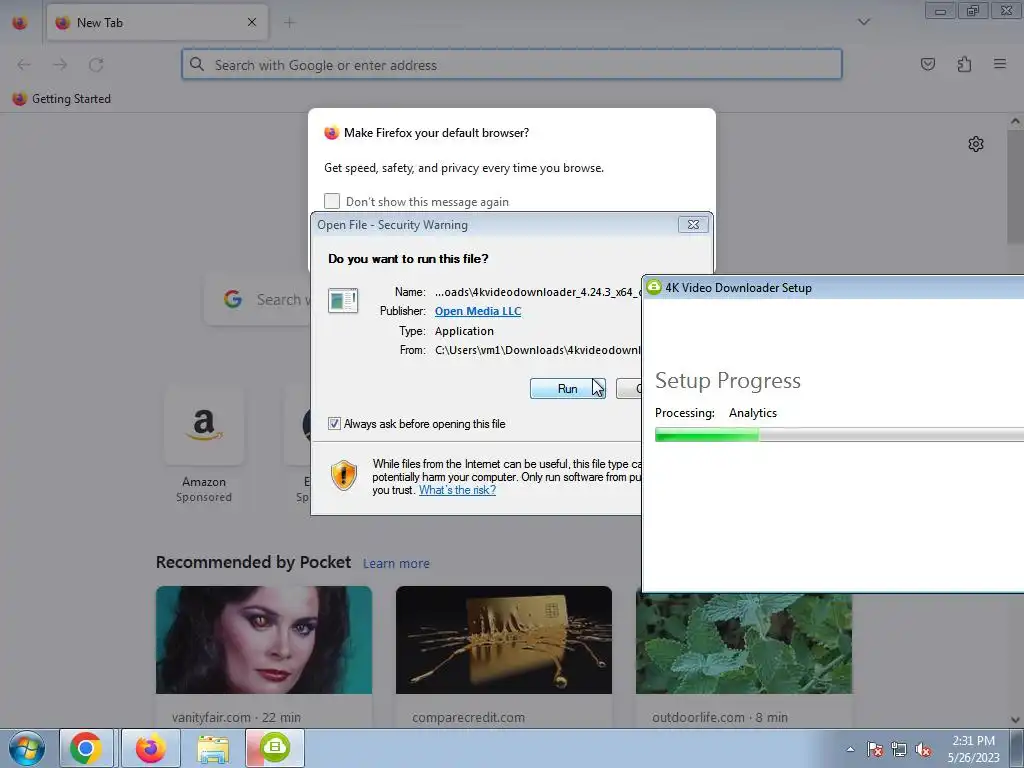Click the What's the risk? link
Screen dimensions: 1024x768
[457, 490]
